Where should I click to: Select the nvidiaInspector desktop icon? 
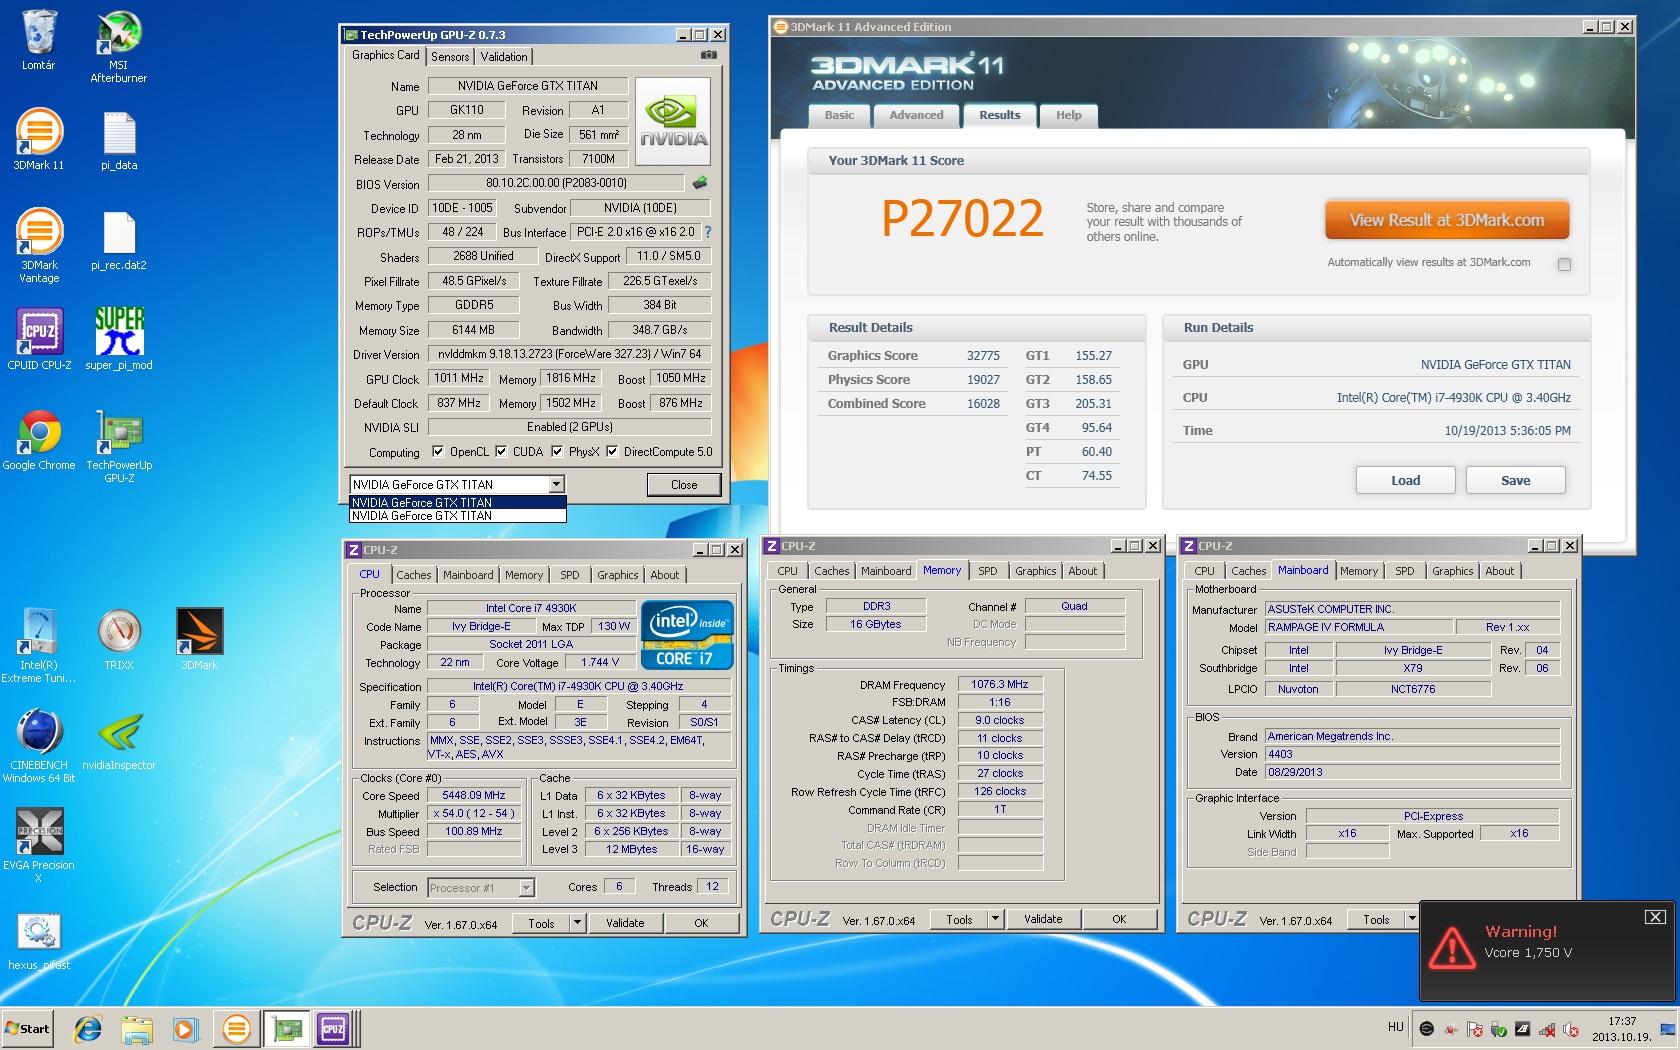coord(119,740)
